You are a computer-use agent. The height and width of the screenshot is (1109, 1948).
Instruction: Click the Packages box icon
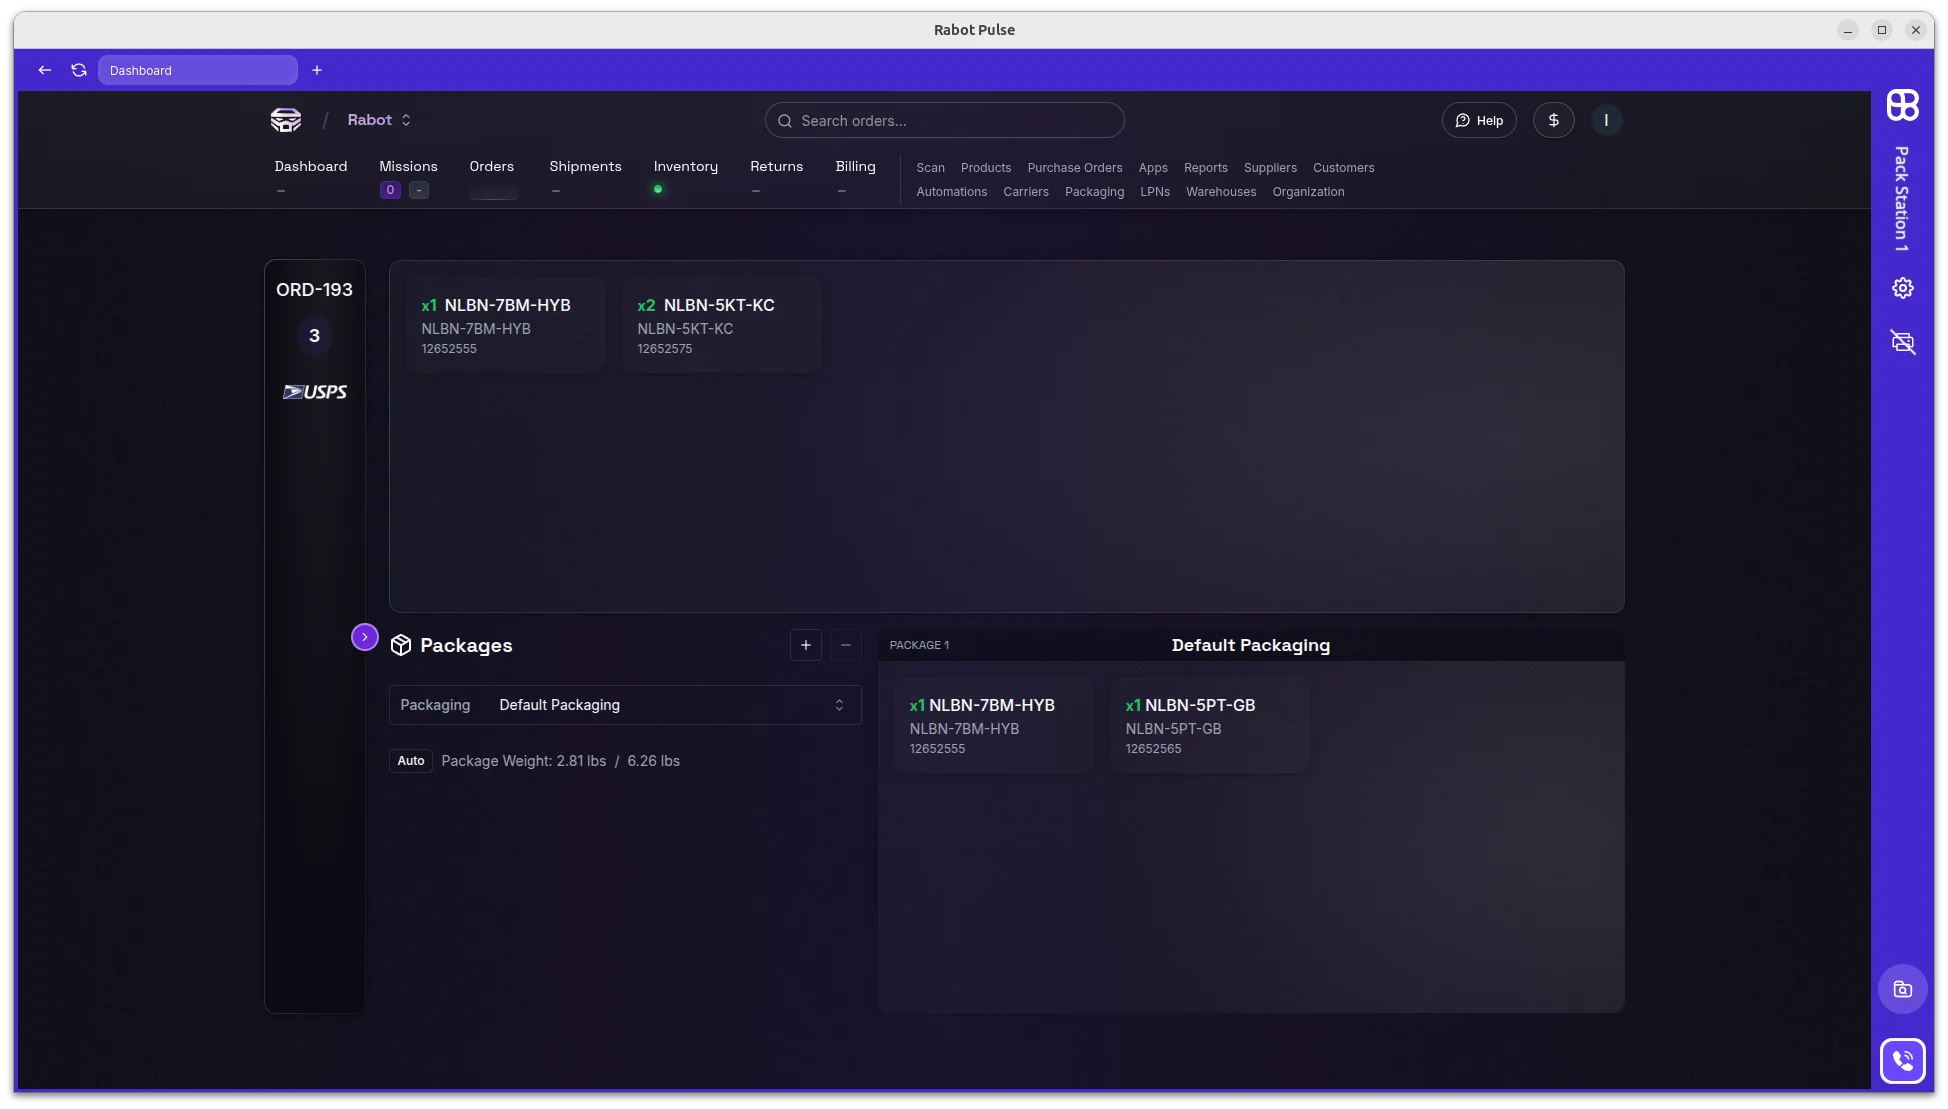(x=400, y=645)
